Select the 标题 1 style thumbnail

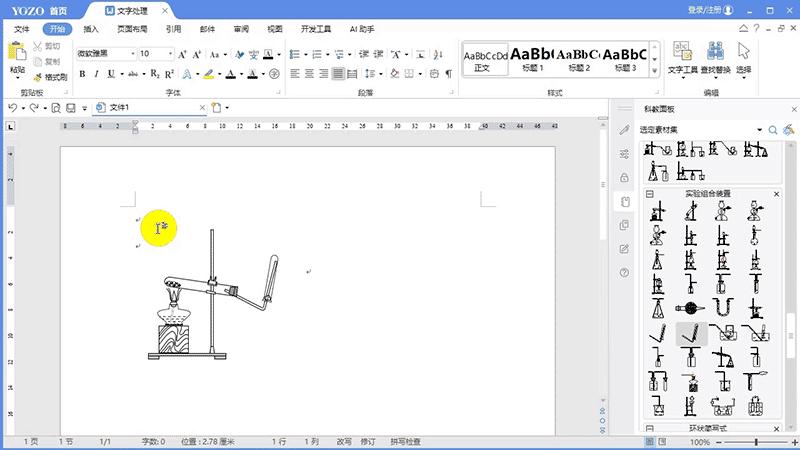(531, 58)
